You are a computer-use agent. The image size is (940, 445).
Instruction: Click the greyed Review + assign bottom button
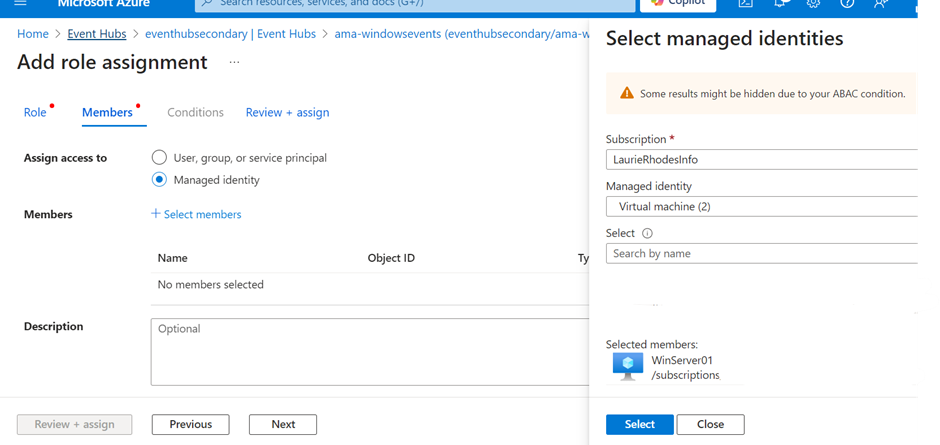point(74,424)
